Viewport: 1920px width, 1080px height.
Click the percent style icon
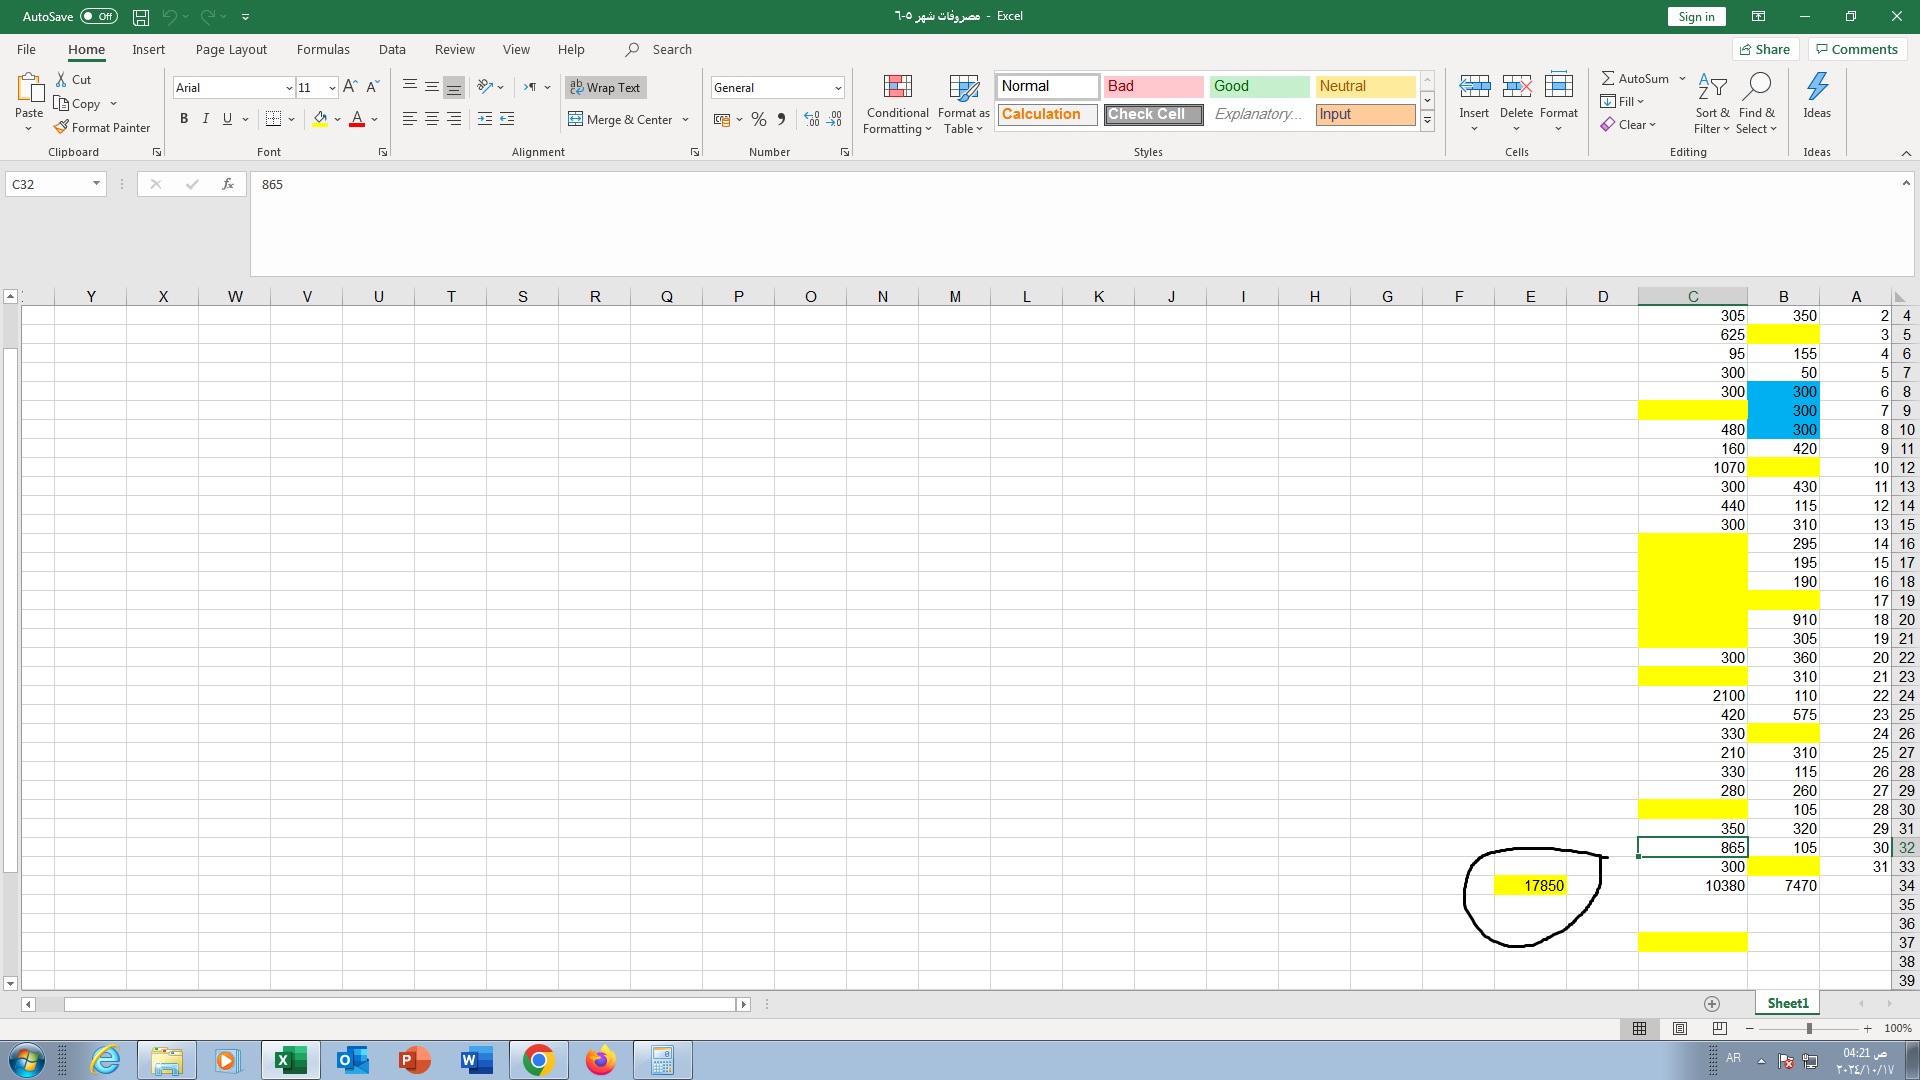coord(759,120)
